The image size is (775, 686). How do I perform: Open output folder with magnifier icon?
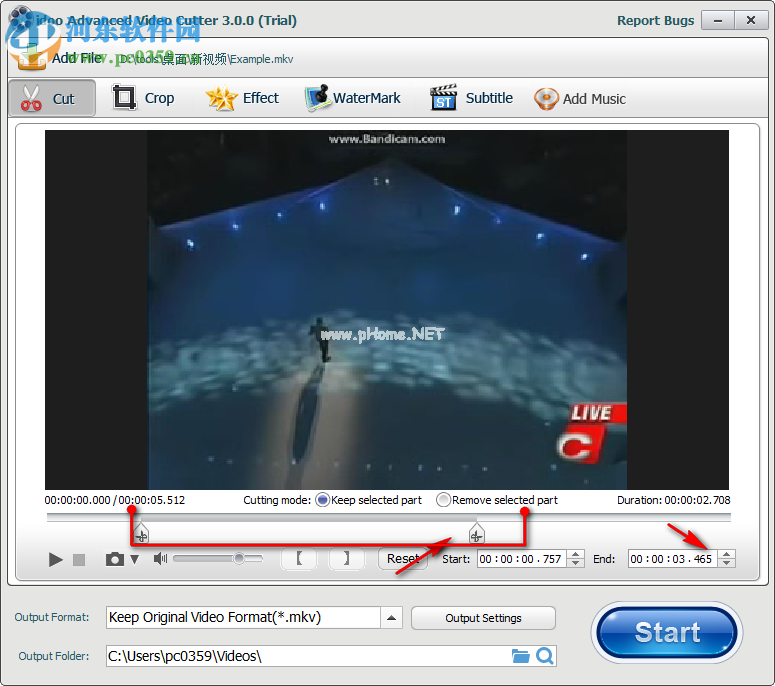point(545,656)
